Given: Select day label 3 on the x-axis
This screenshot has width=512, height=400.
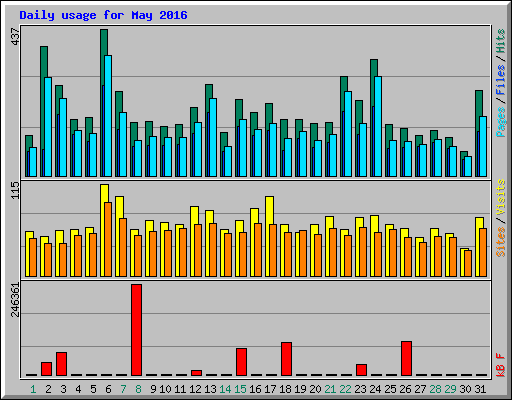Looking at the screenshot, I should tap(63, 389).
